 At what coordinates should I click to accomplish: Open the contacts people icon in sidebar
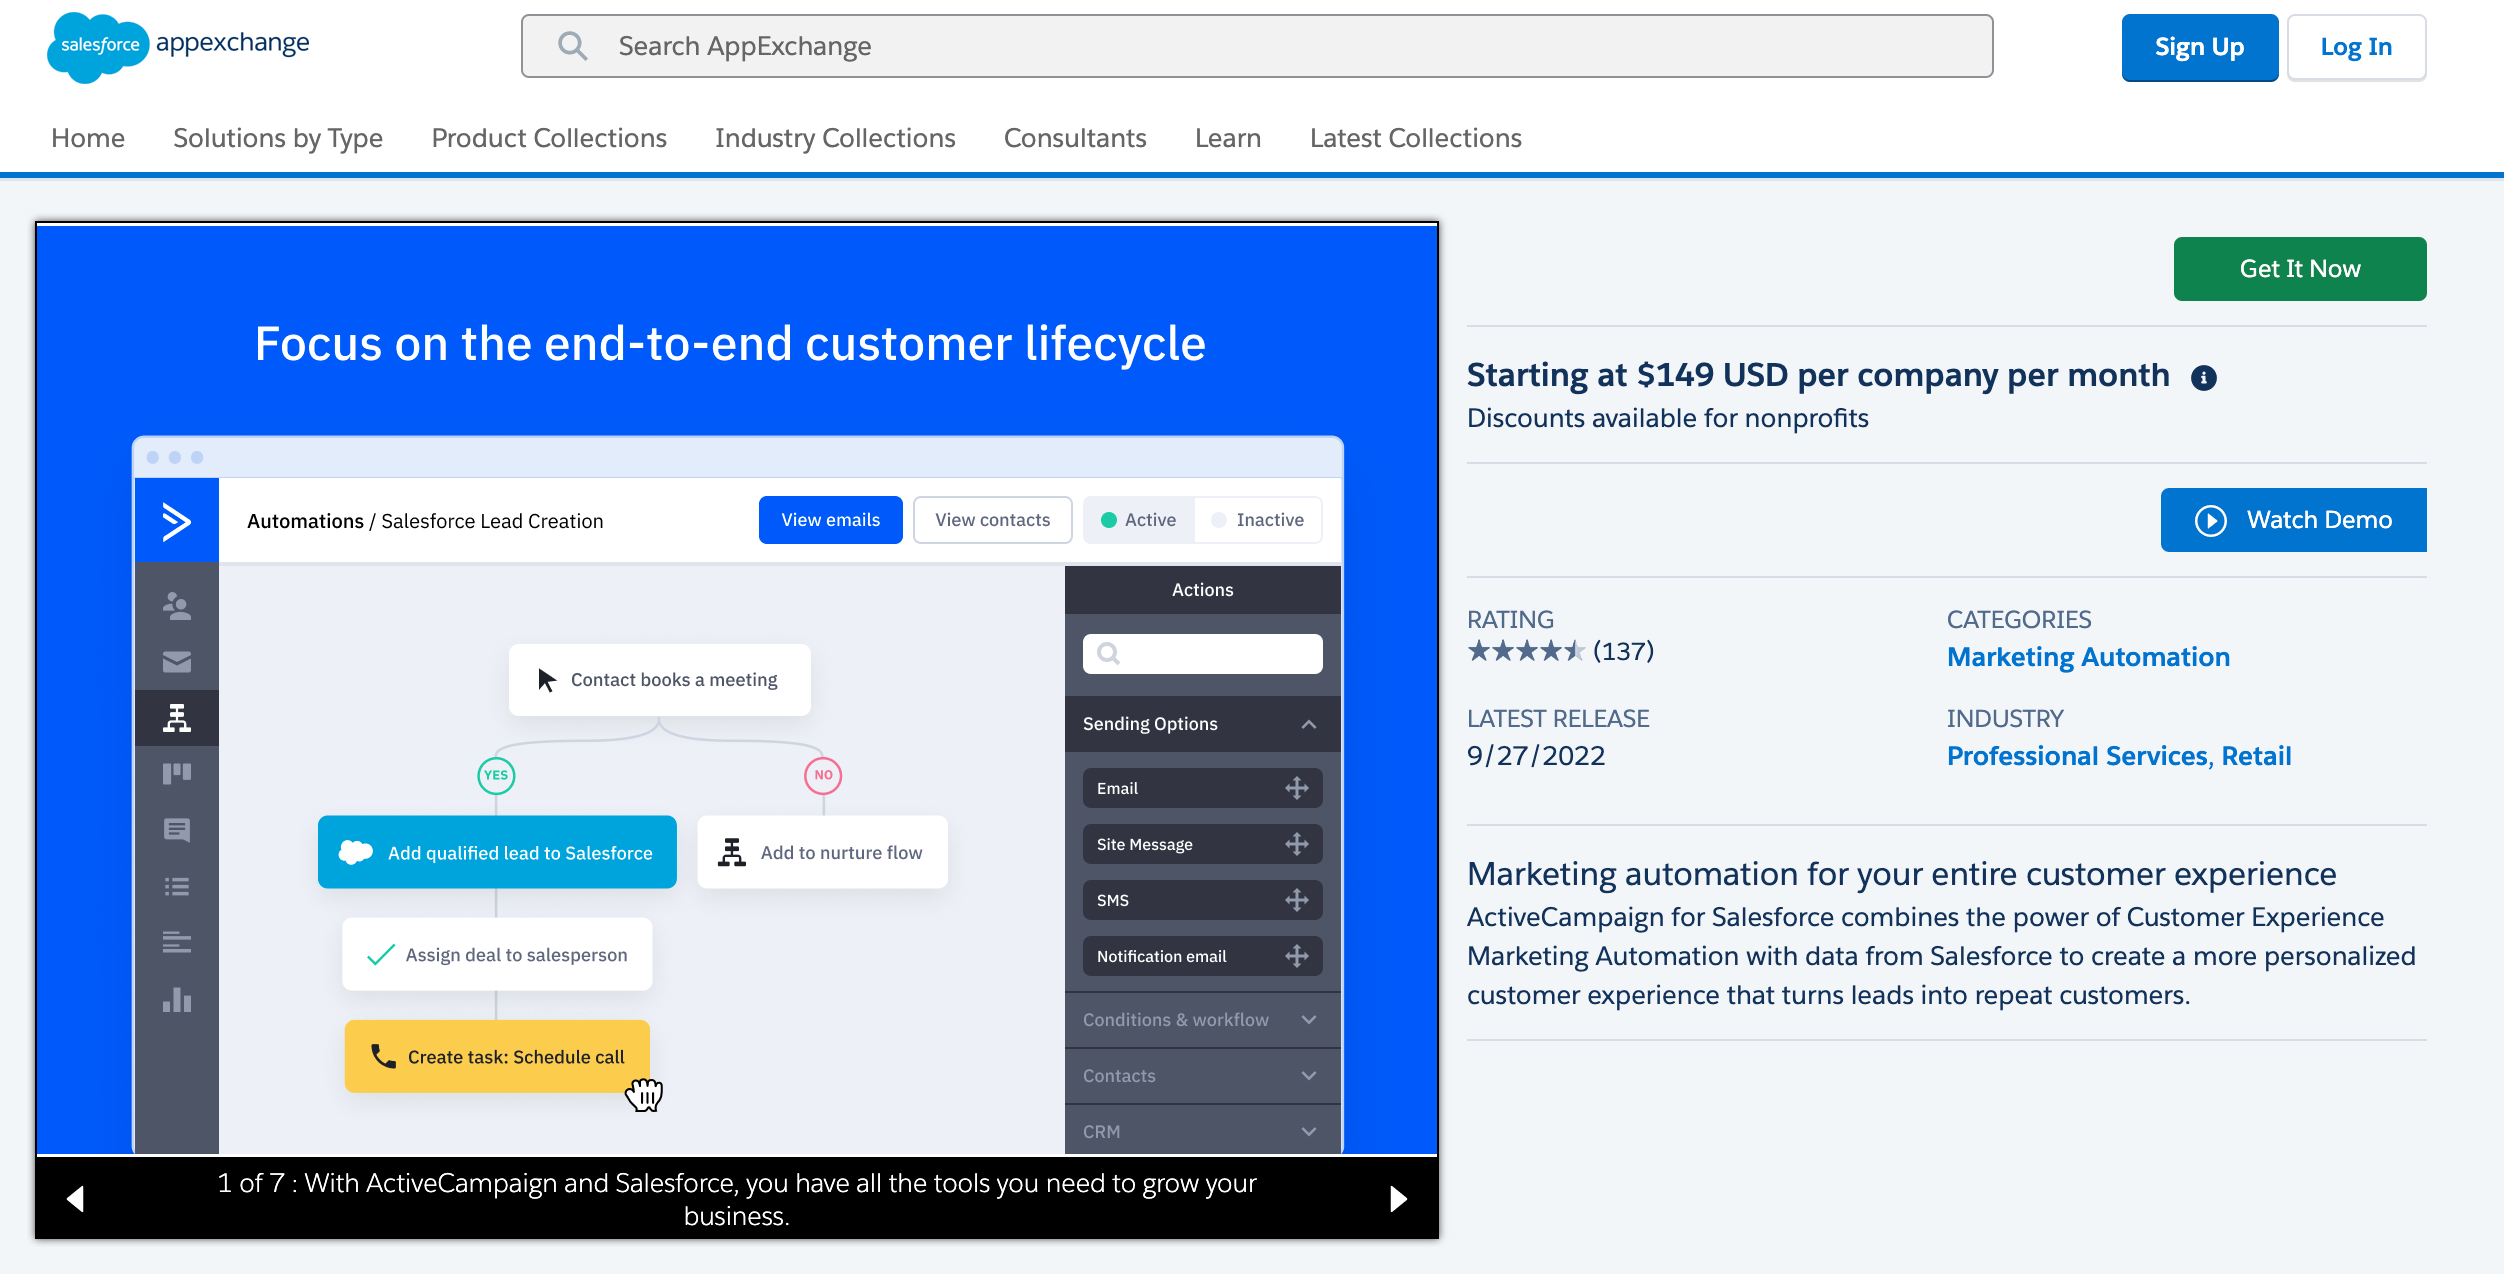pos(177,605)
